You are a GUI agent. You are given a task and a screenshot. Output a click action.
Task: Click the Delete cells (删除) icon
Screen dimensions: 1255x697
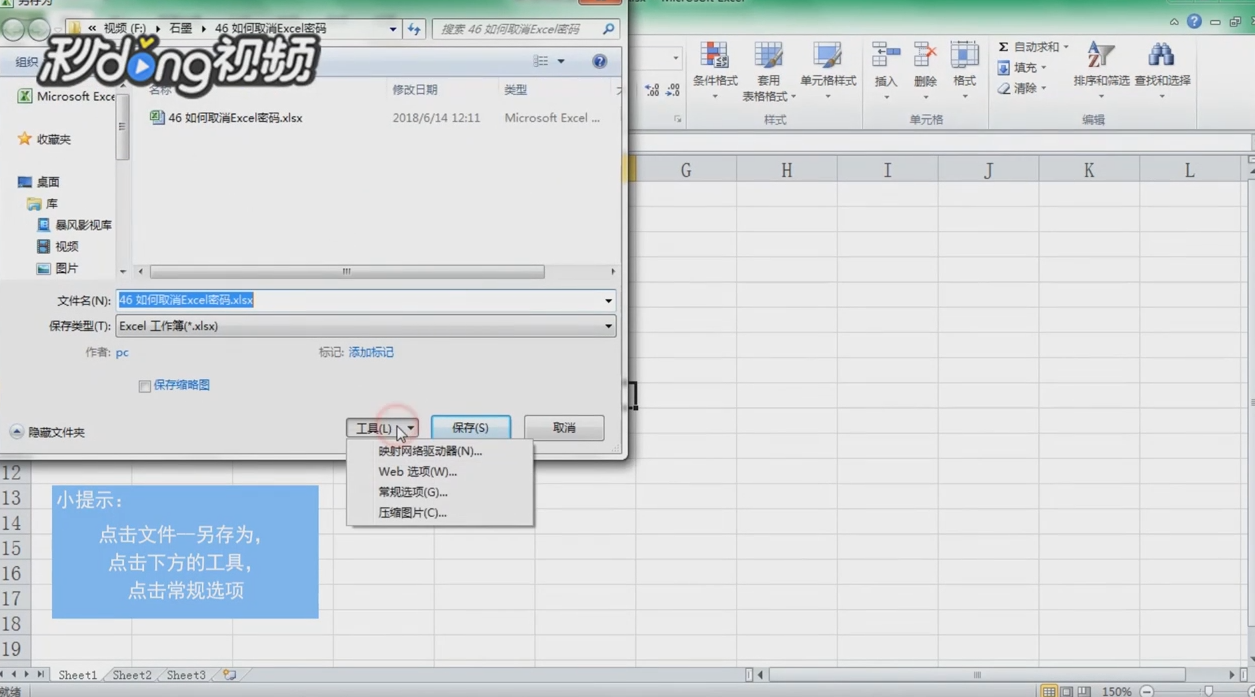coord(925,56)
